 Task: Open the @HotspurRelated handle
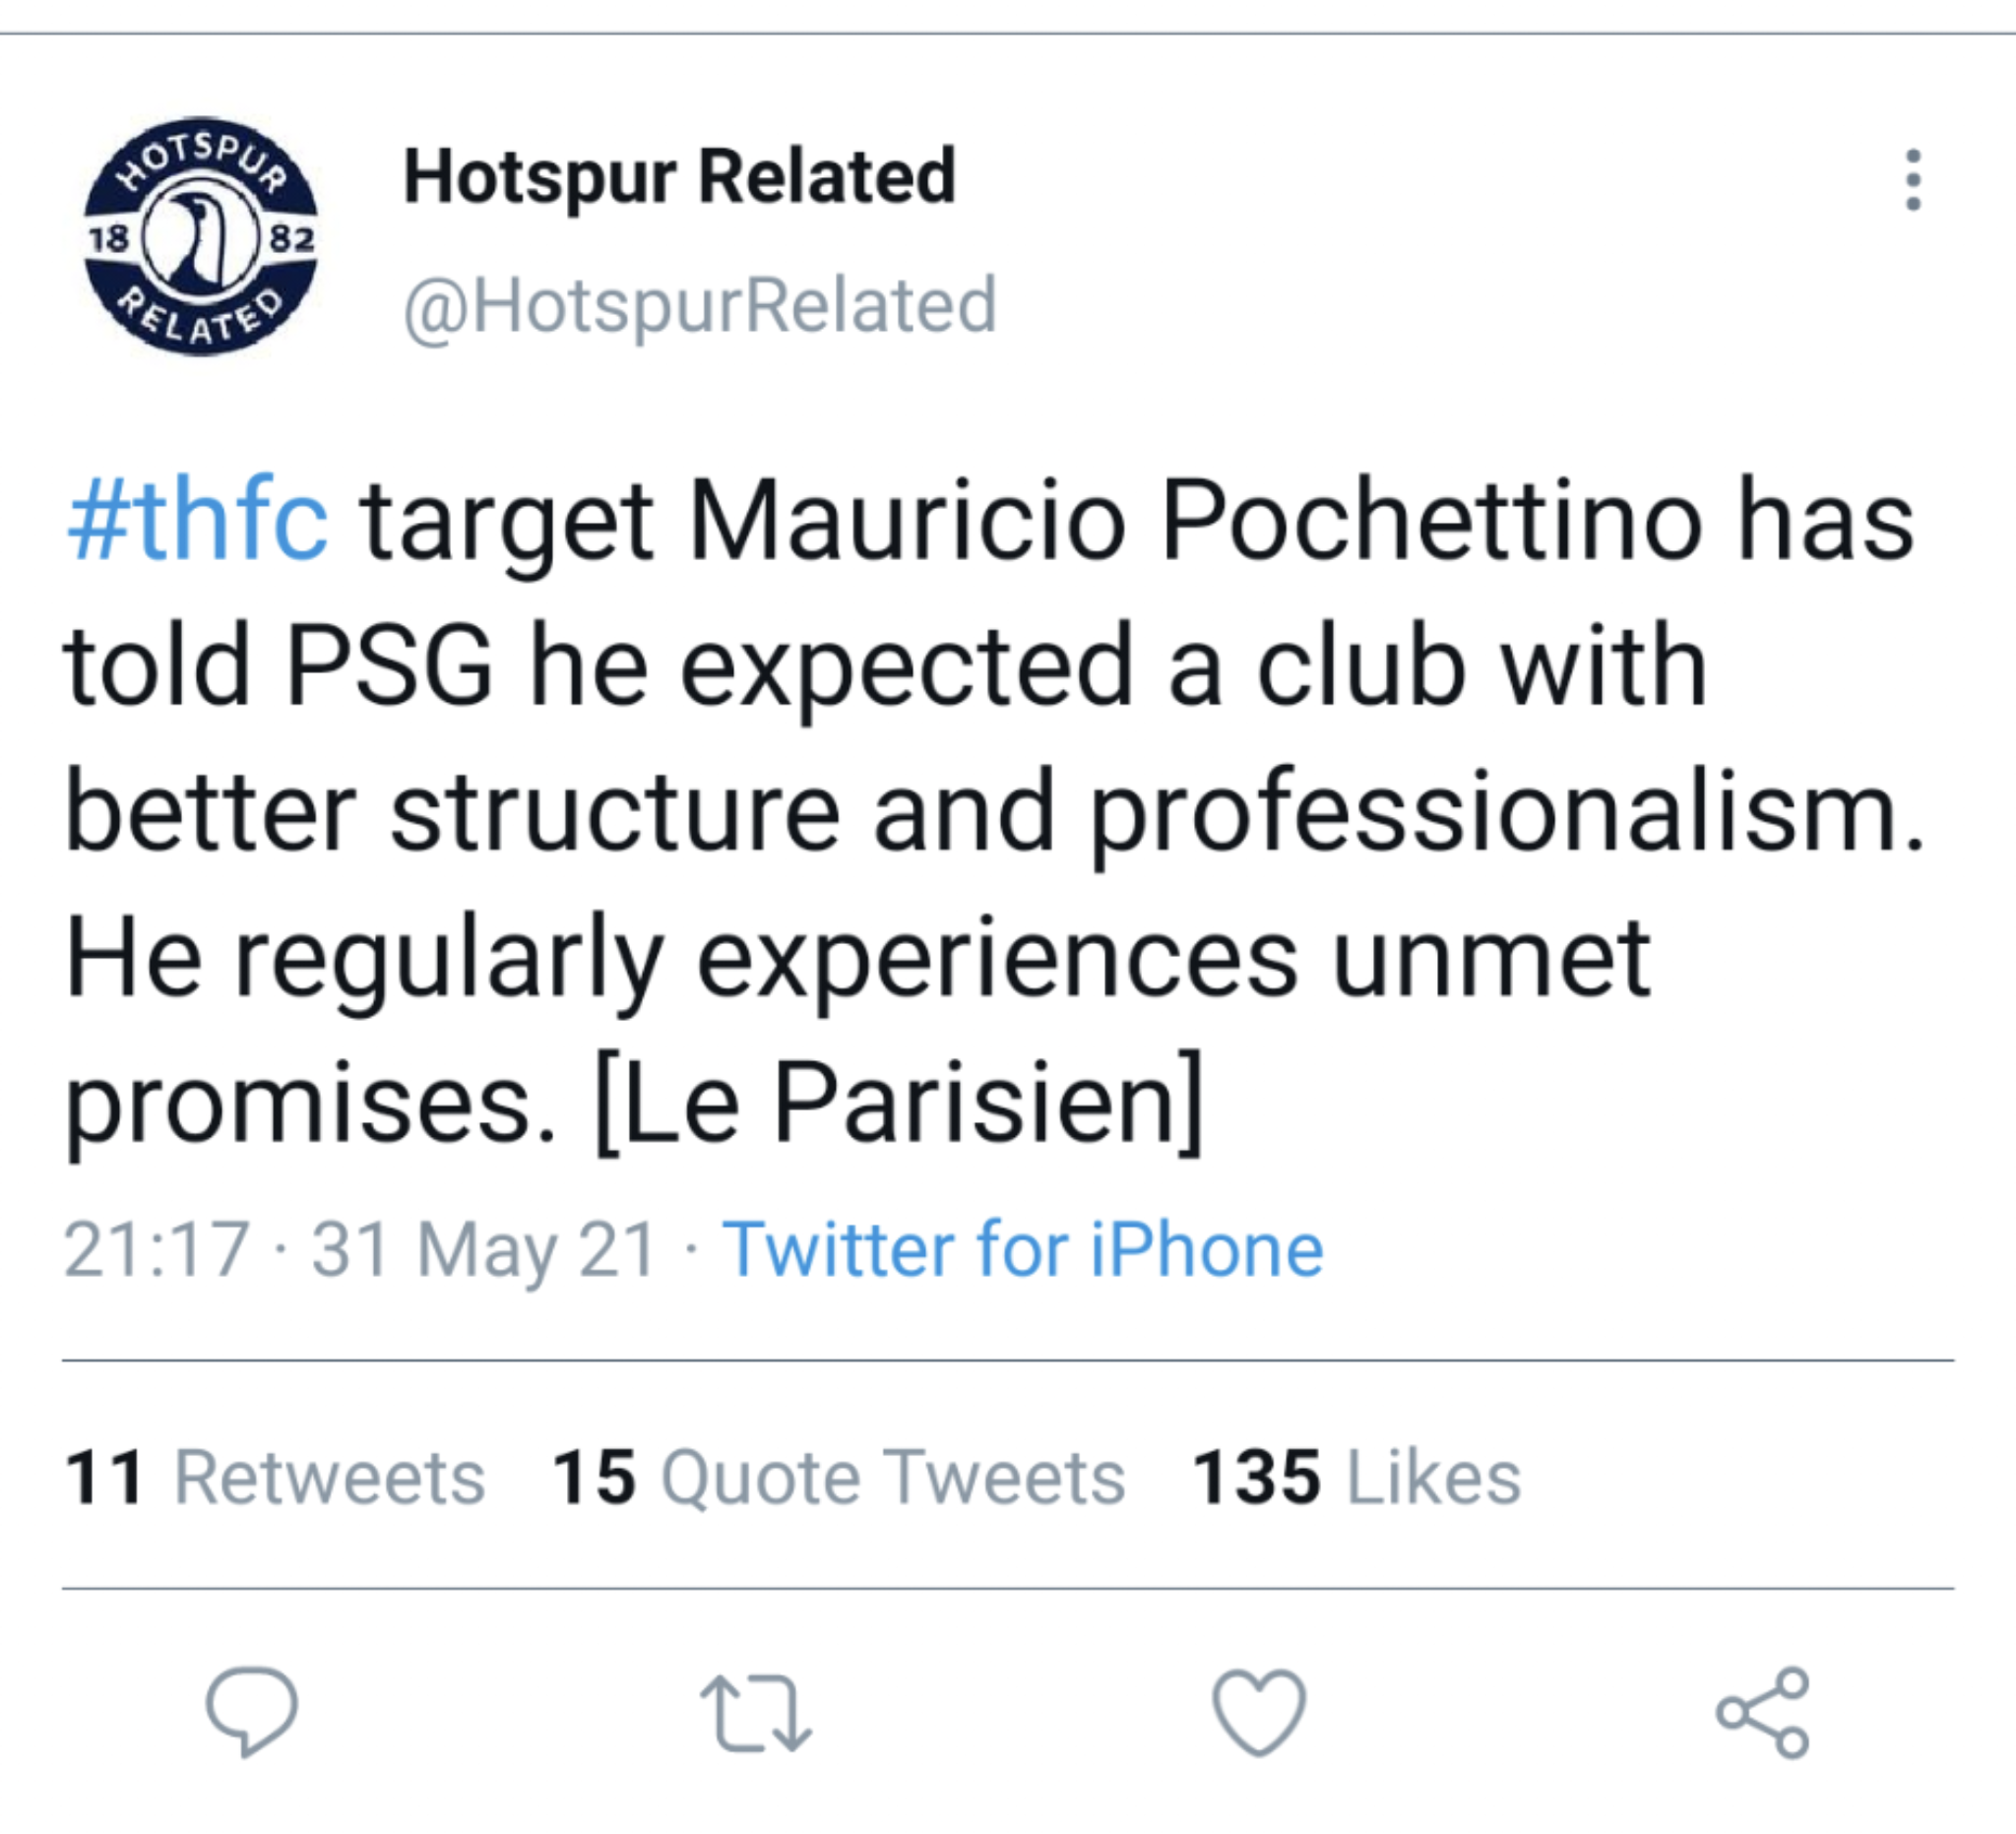[699, 305]
